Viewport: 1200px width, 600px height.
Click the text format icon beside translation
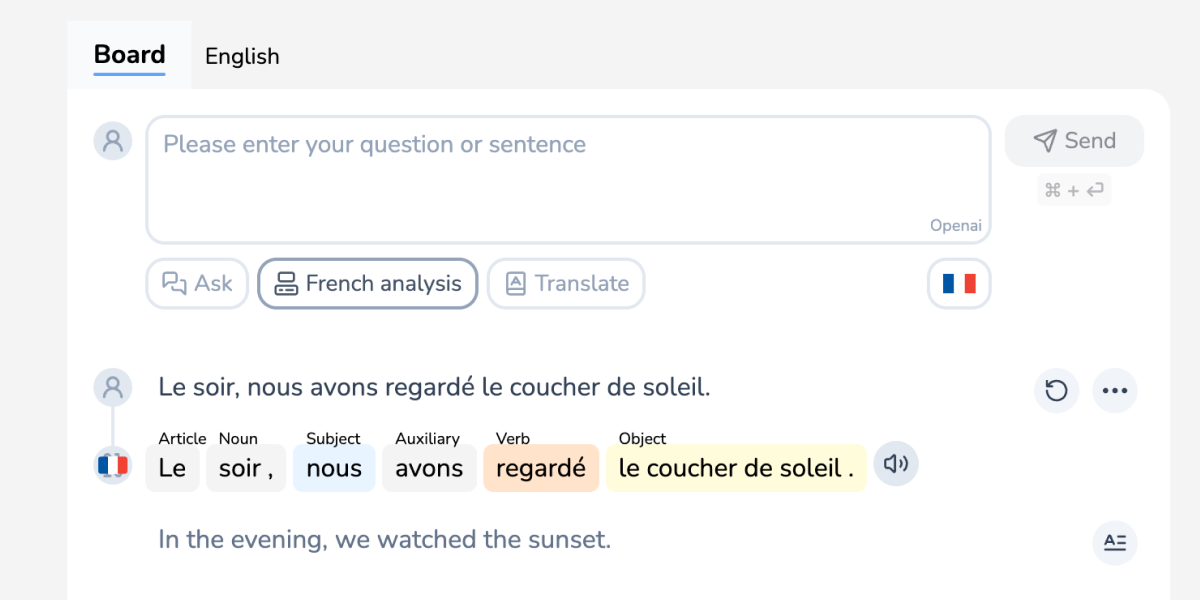point(1114,543)
